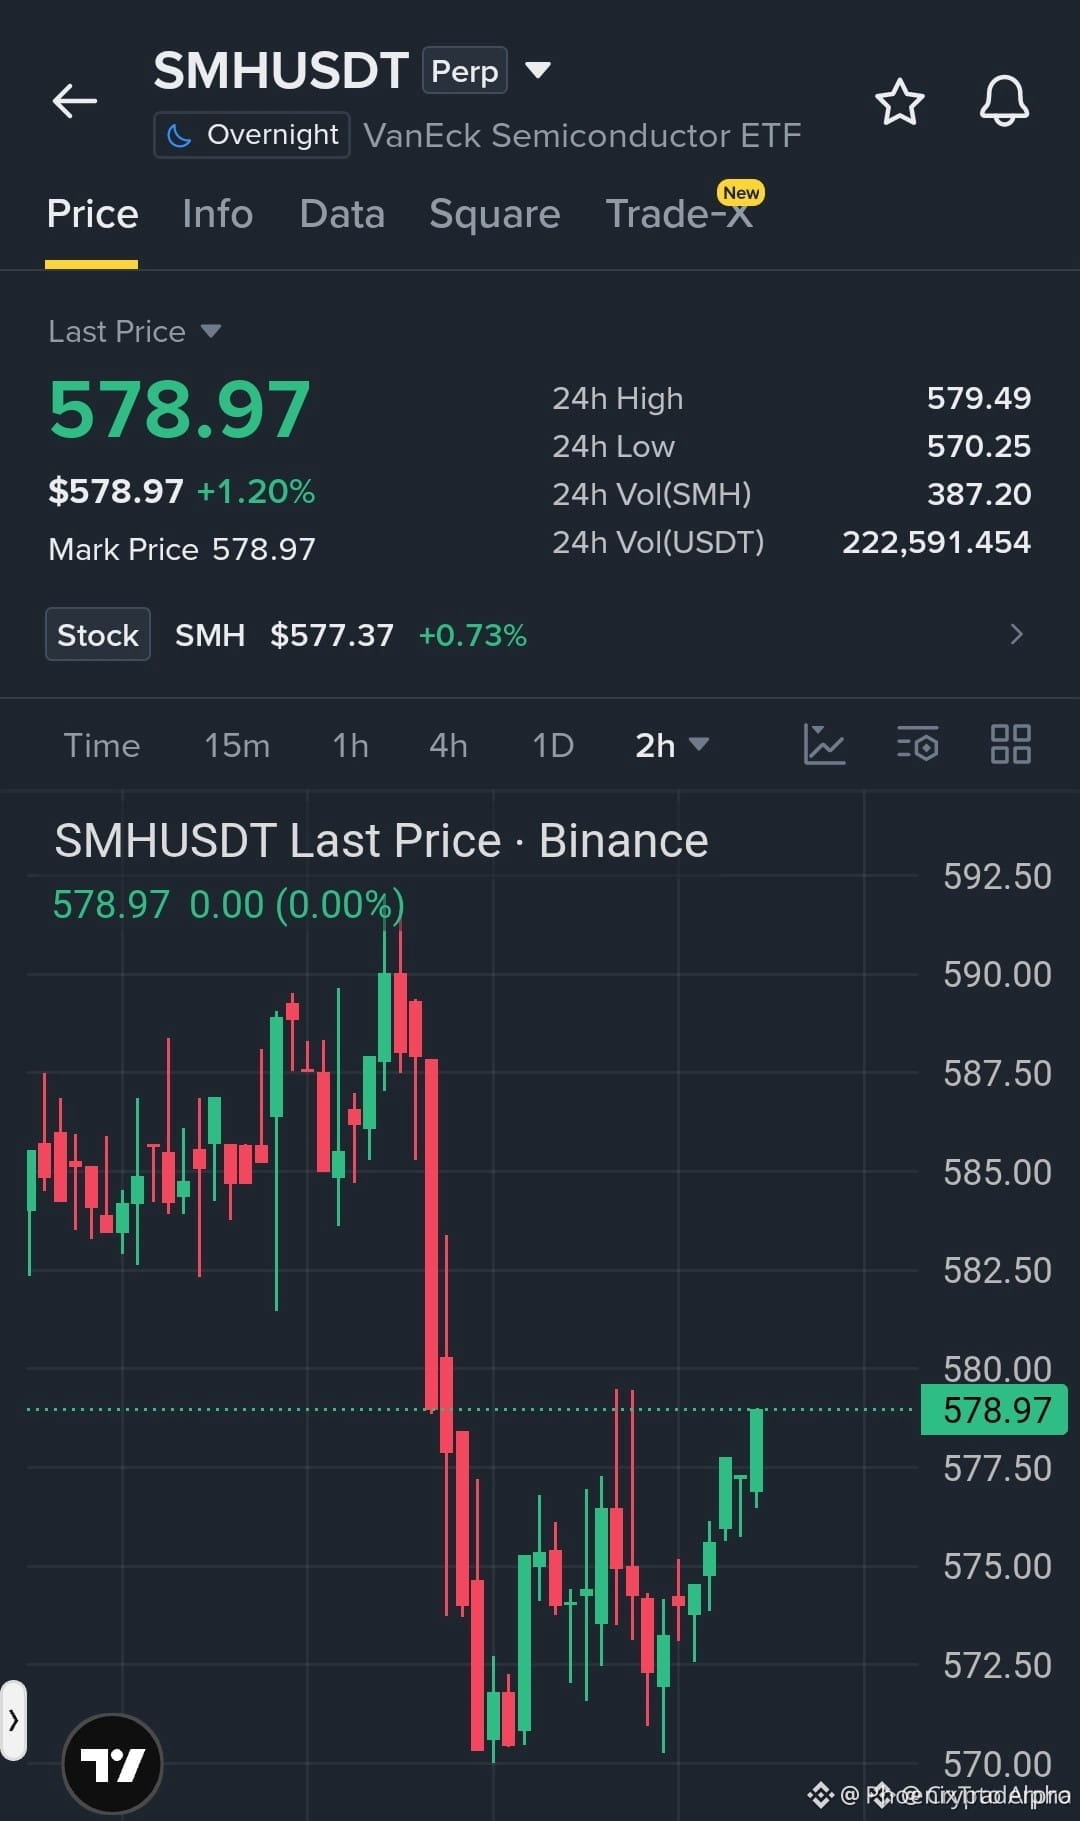Tap the VanEck Semiconductor ETF name
This screenshot has width=1080, height=1821.
coord(582,135)
